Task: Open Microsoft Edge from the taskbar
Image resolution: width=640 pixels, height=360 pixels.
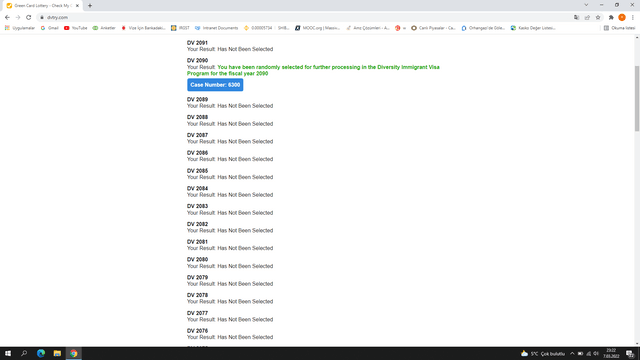Action: pyautogui.click(x=41, y=353)
